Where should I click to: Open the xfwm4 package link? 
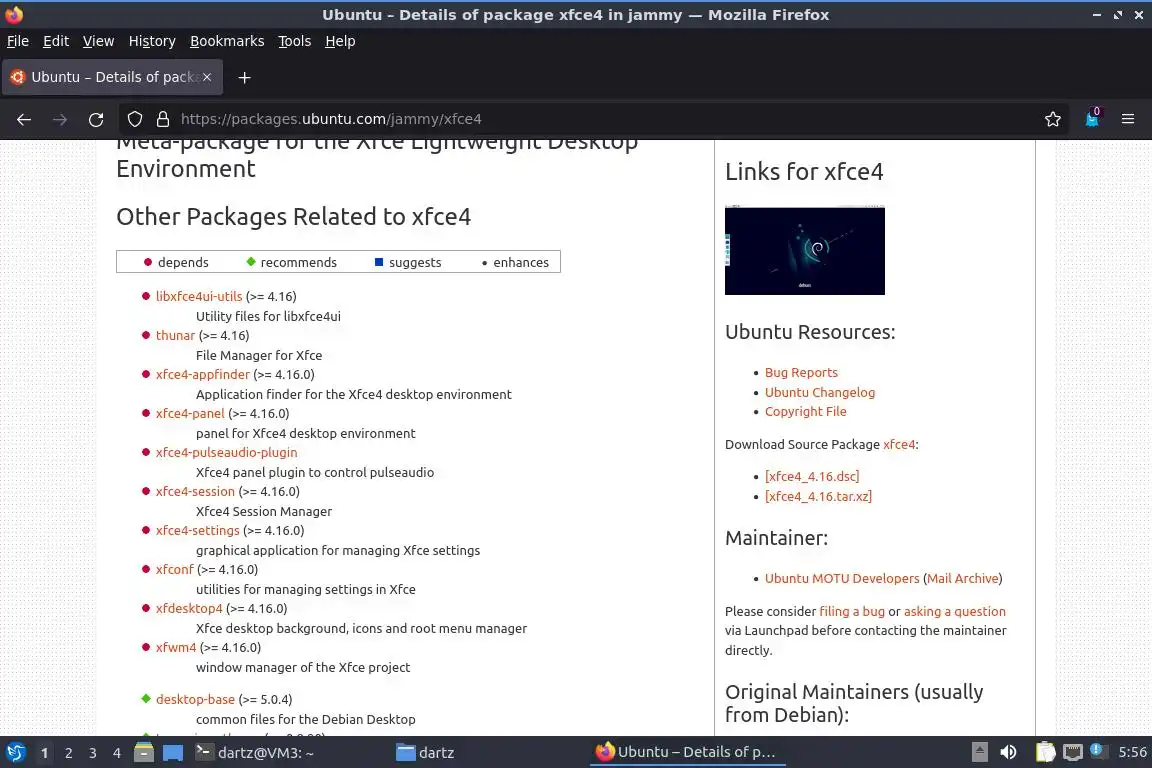coord(176,647)
